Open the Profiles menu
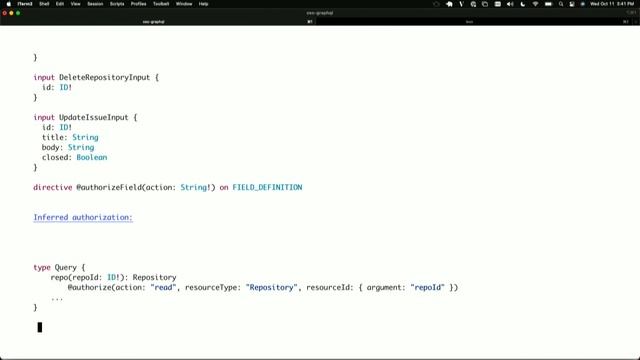This screenshot has width=640, height=360. [138, 4]
